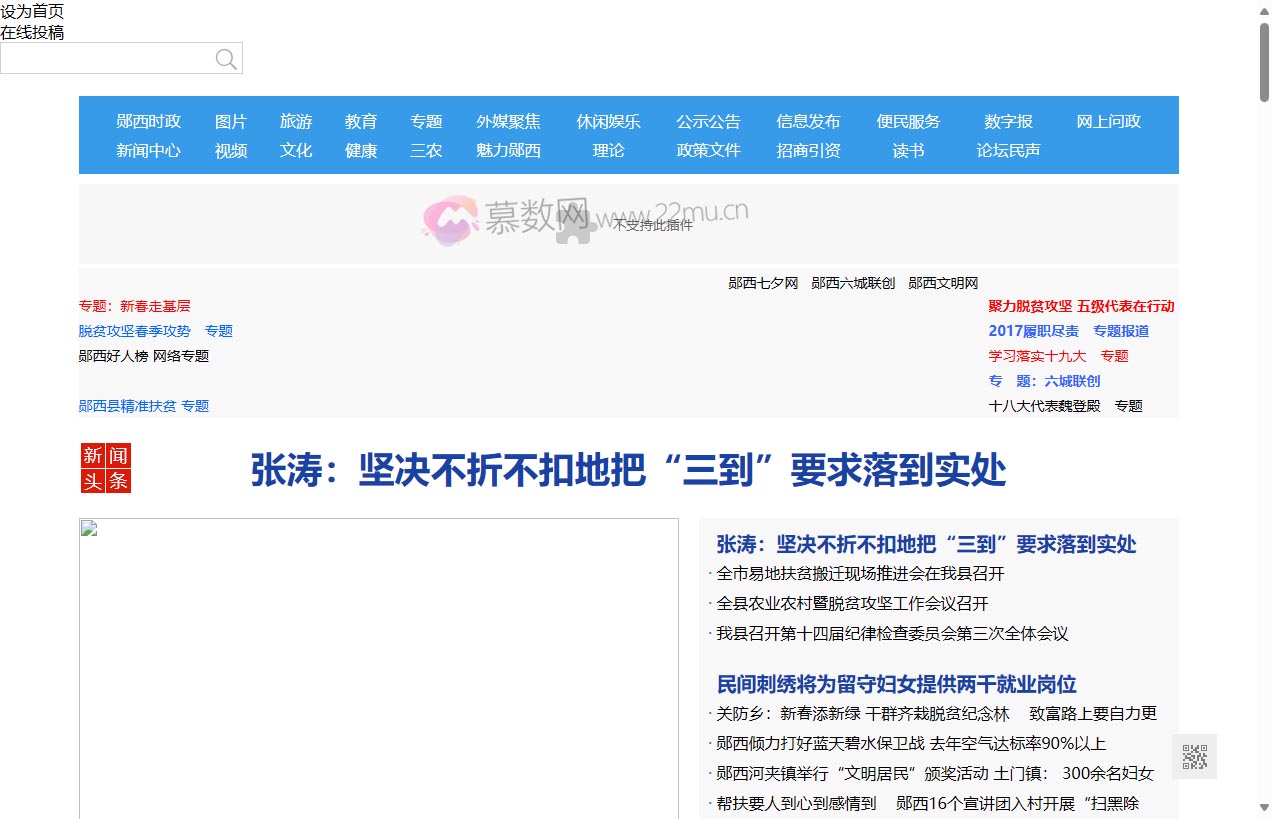
Task: Open 郧西时政 in navigation menu
Action: [148, 121]
